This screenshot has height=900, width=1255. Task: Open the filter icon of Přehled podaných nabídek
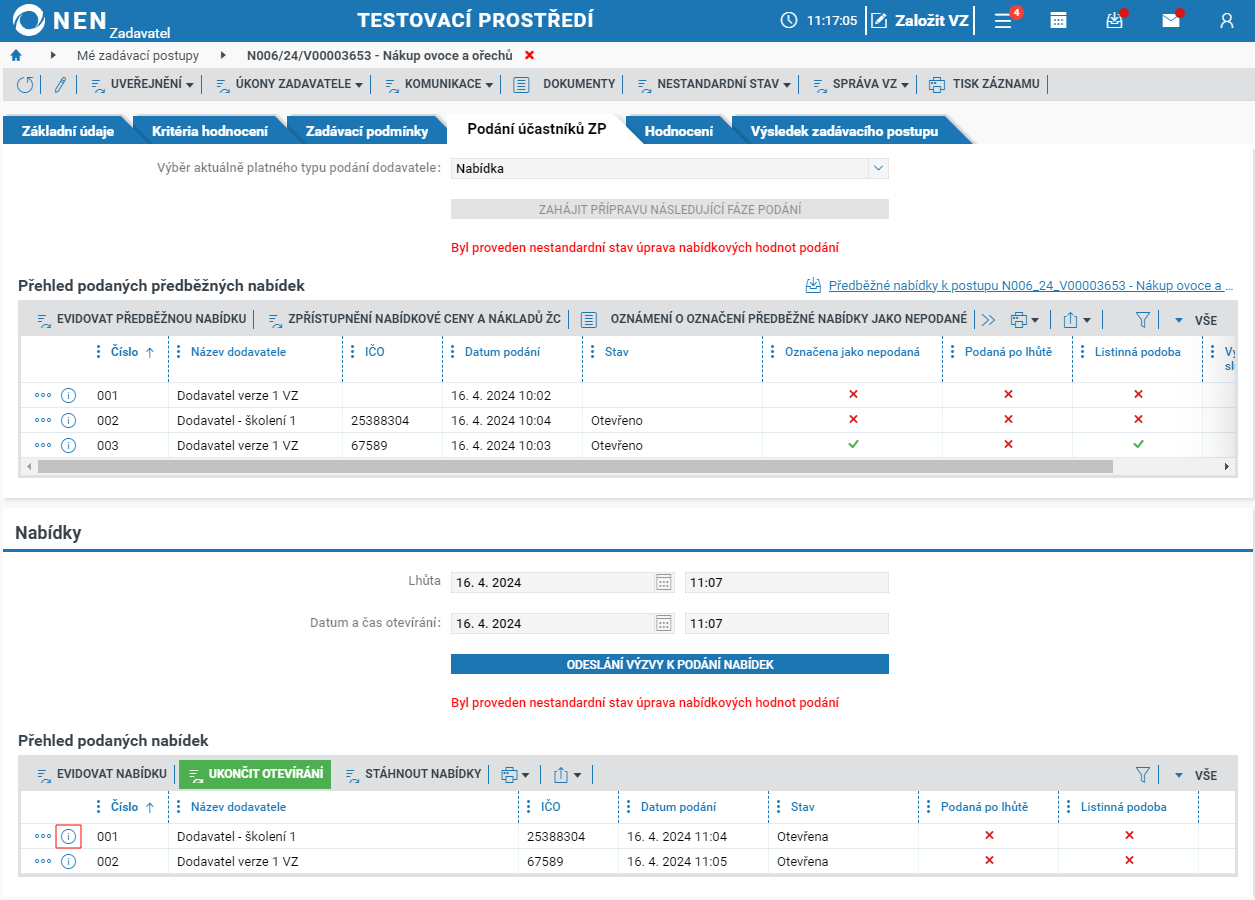click(x=1143, y=774)
